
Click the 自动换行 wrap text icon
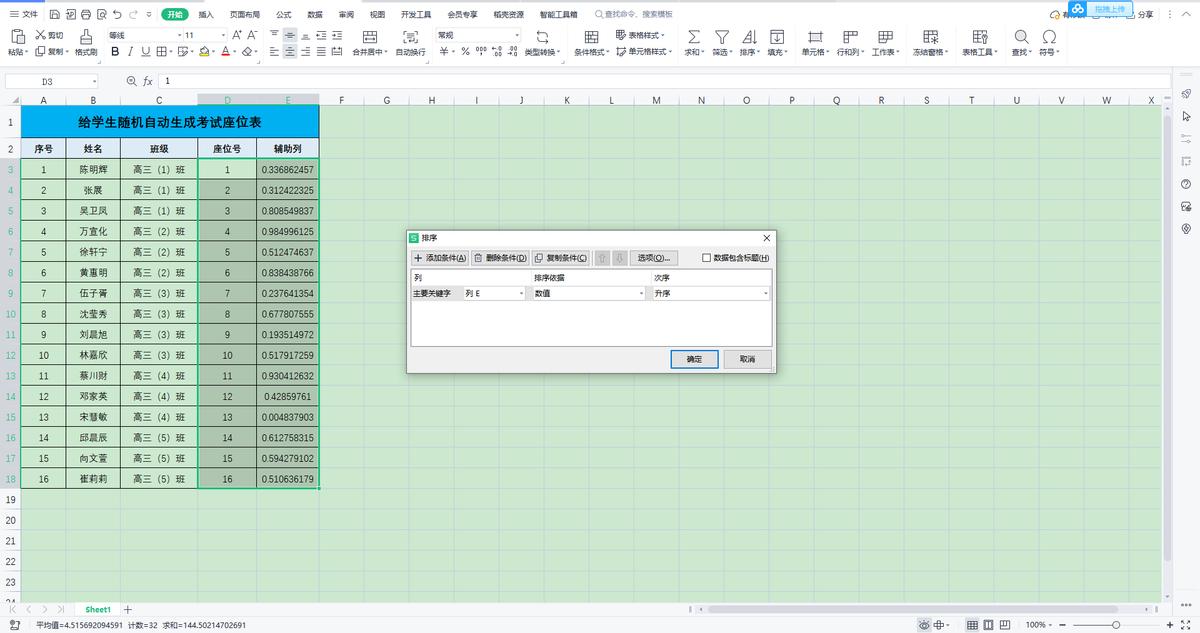[410, 36]
